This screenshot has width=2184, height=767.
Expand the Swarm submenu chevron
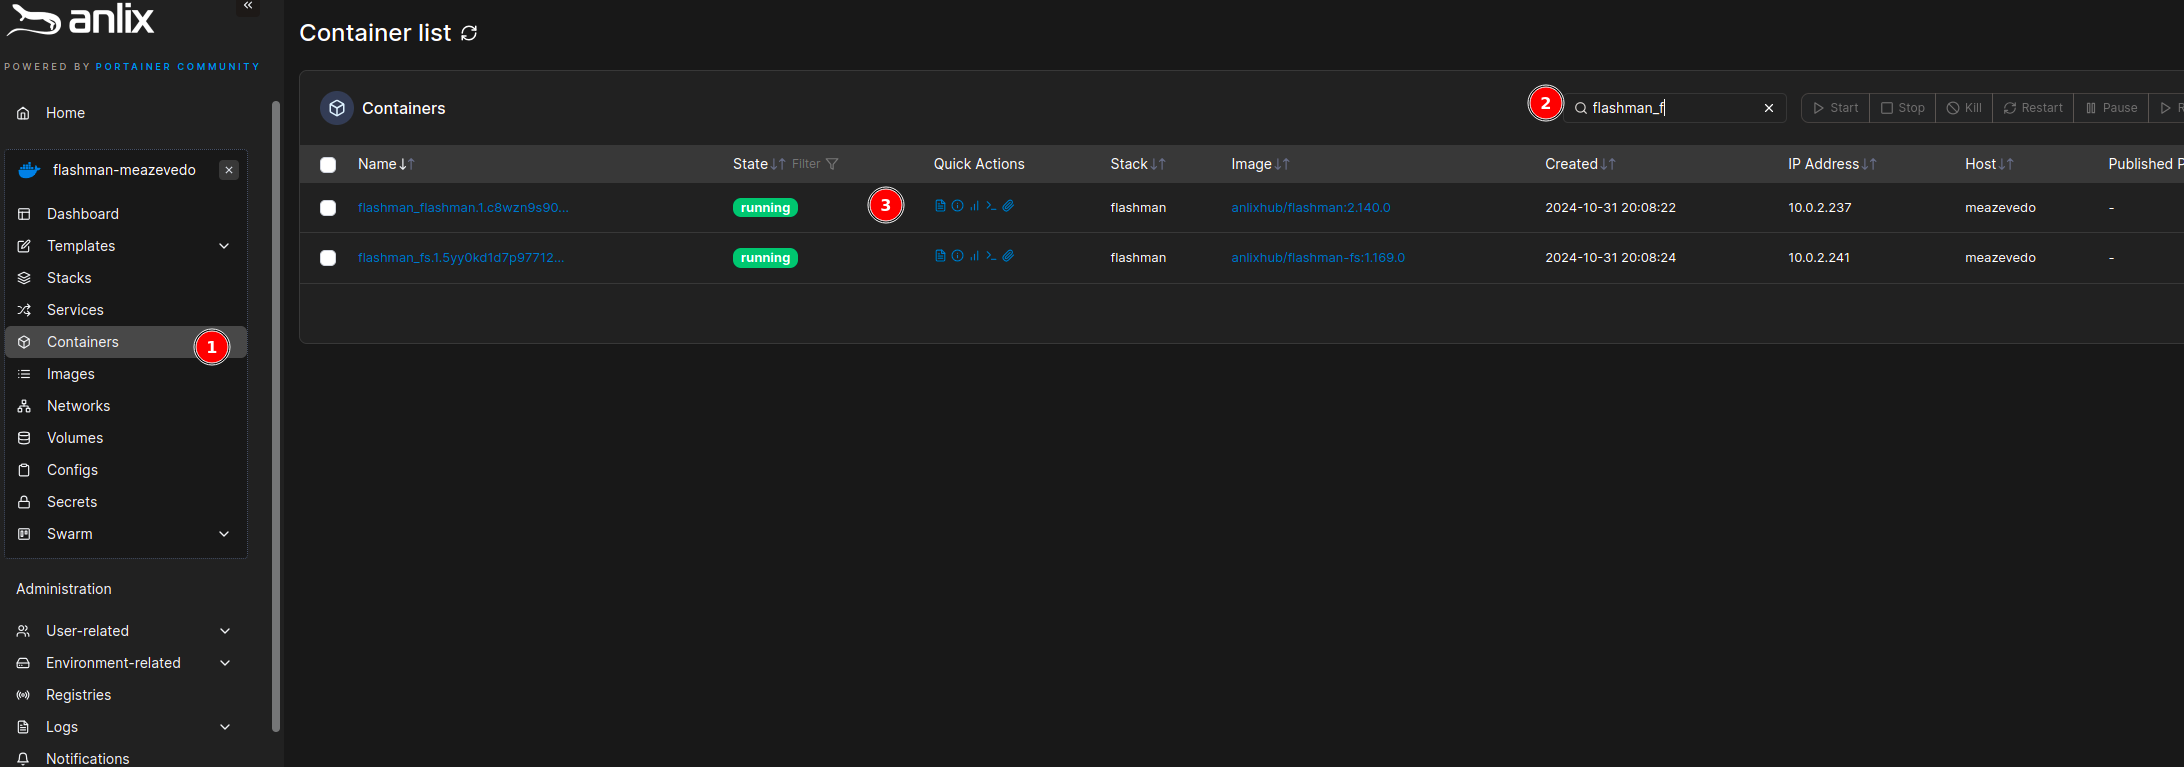224,534
